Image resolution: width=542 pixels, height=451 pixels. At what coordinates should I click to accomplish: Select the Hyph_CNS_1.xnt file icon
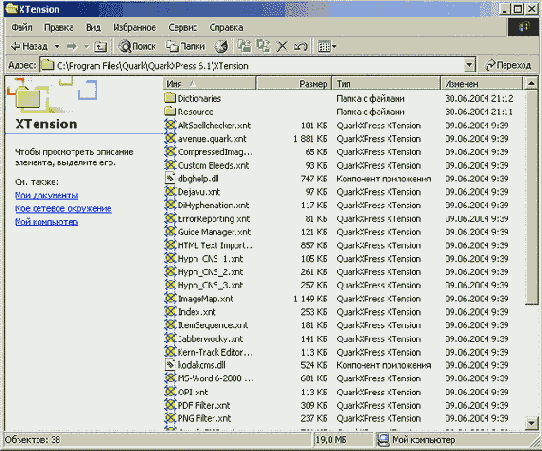[x=170, y=258]
